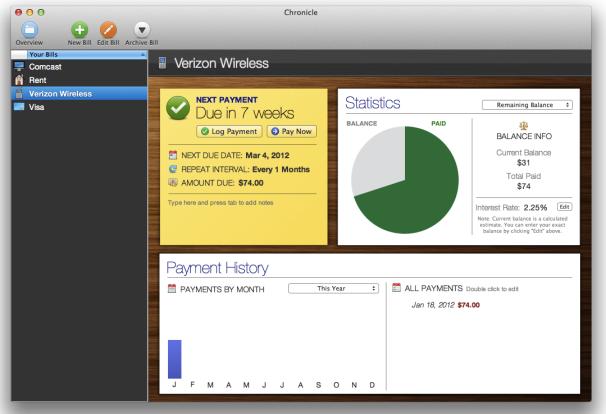The width and height of the screenshot is (606, 414).
Task: Click the $74.00 amount due value
Action: (251, 183)
